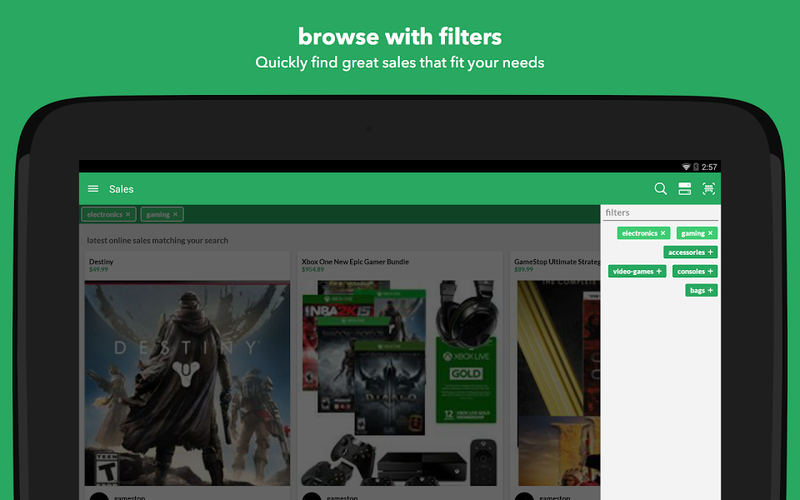Screen dimensions: 800x500
Task: Open the hamburger navigation menu
Action: (x=93, y=189)
